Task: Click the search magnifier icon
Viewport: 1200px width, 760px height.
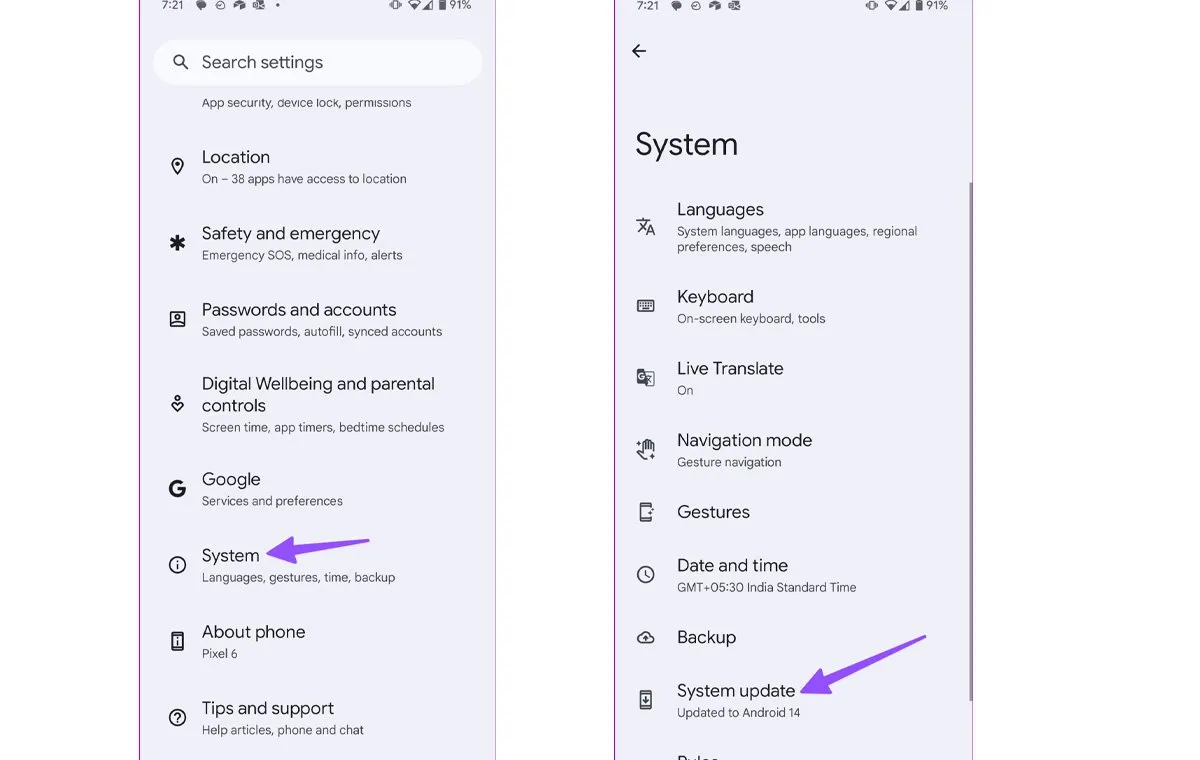Action: coord(181,62)
